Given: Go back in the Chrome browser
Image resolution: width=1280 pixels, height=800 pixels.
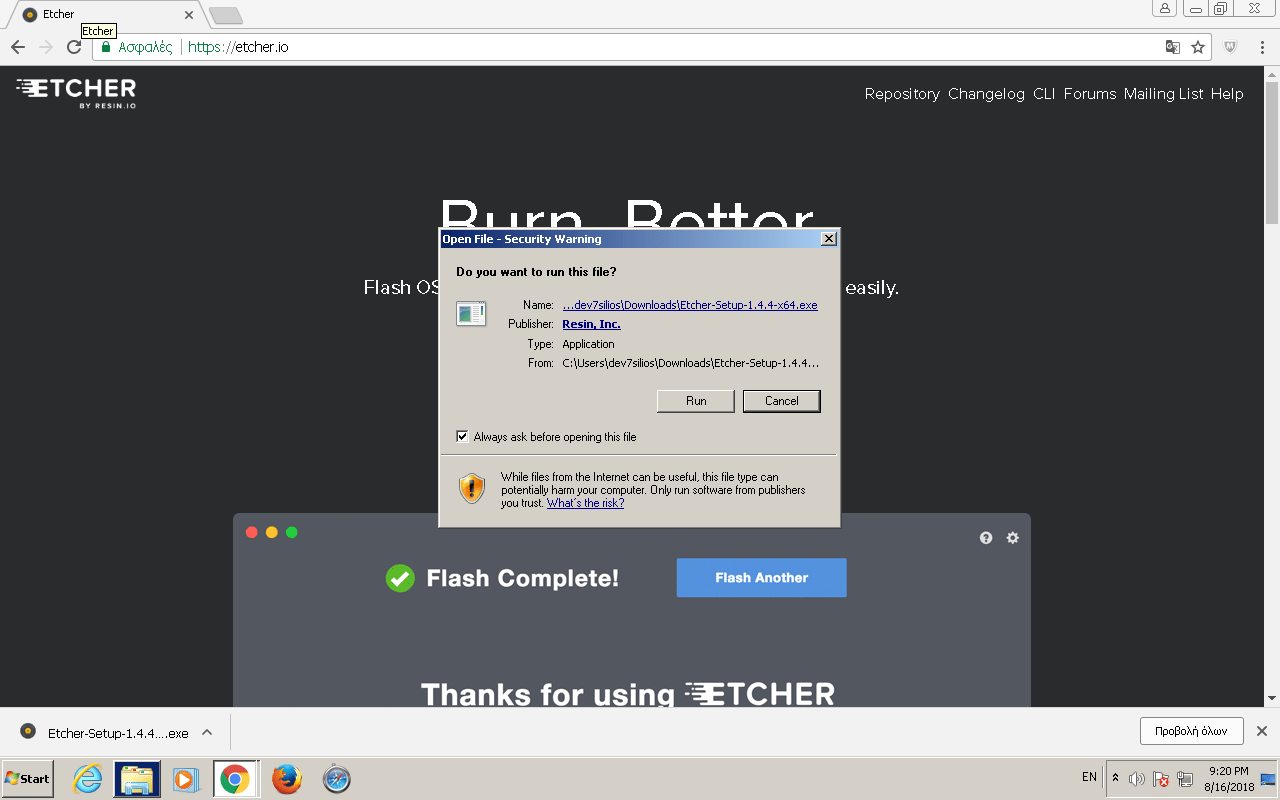Looking at the screenshot, I should tap(18, 47).
